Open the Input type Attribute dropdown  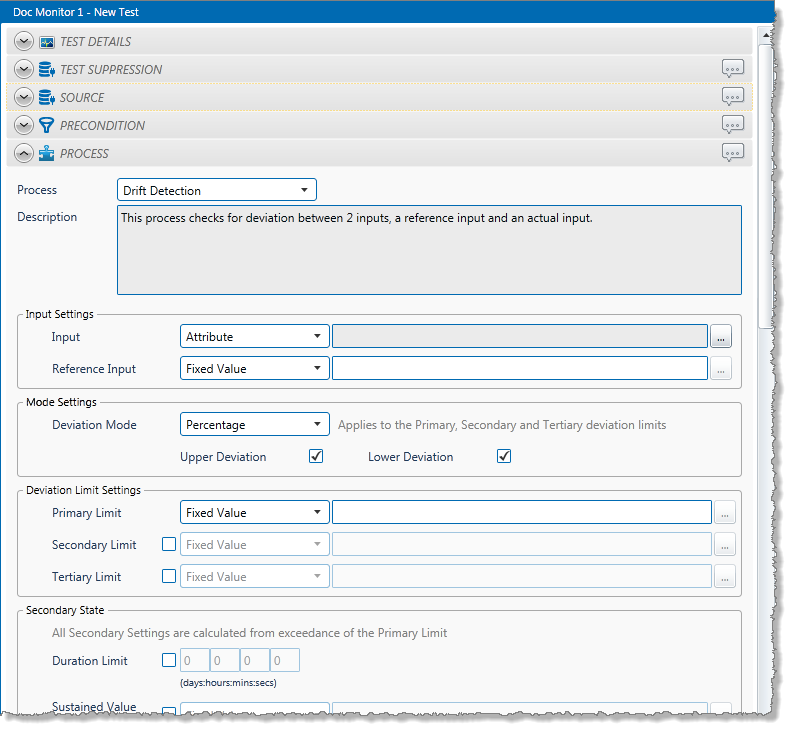click(255, 337)
